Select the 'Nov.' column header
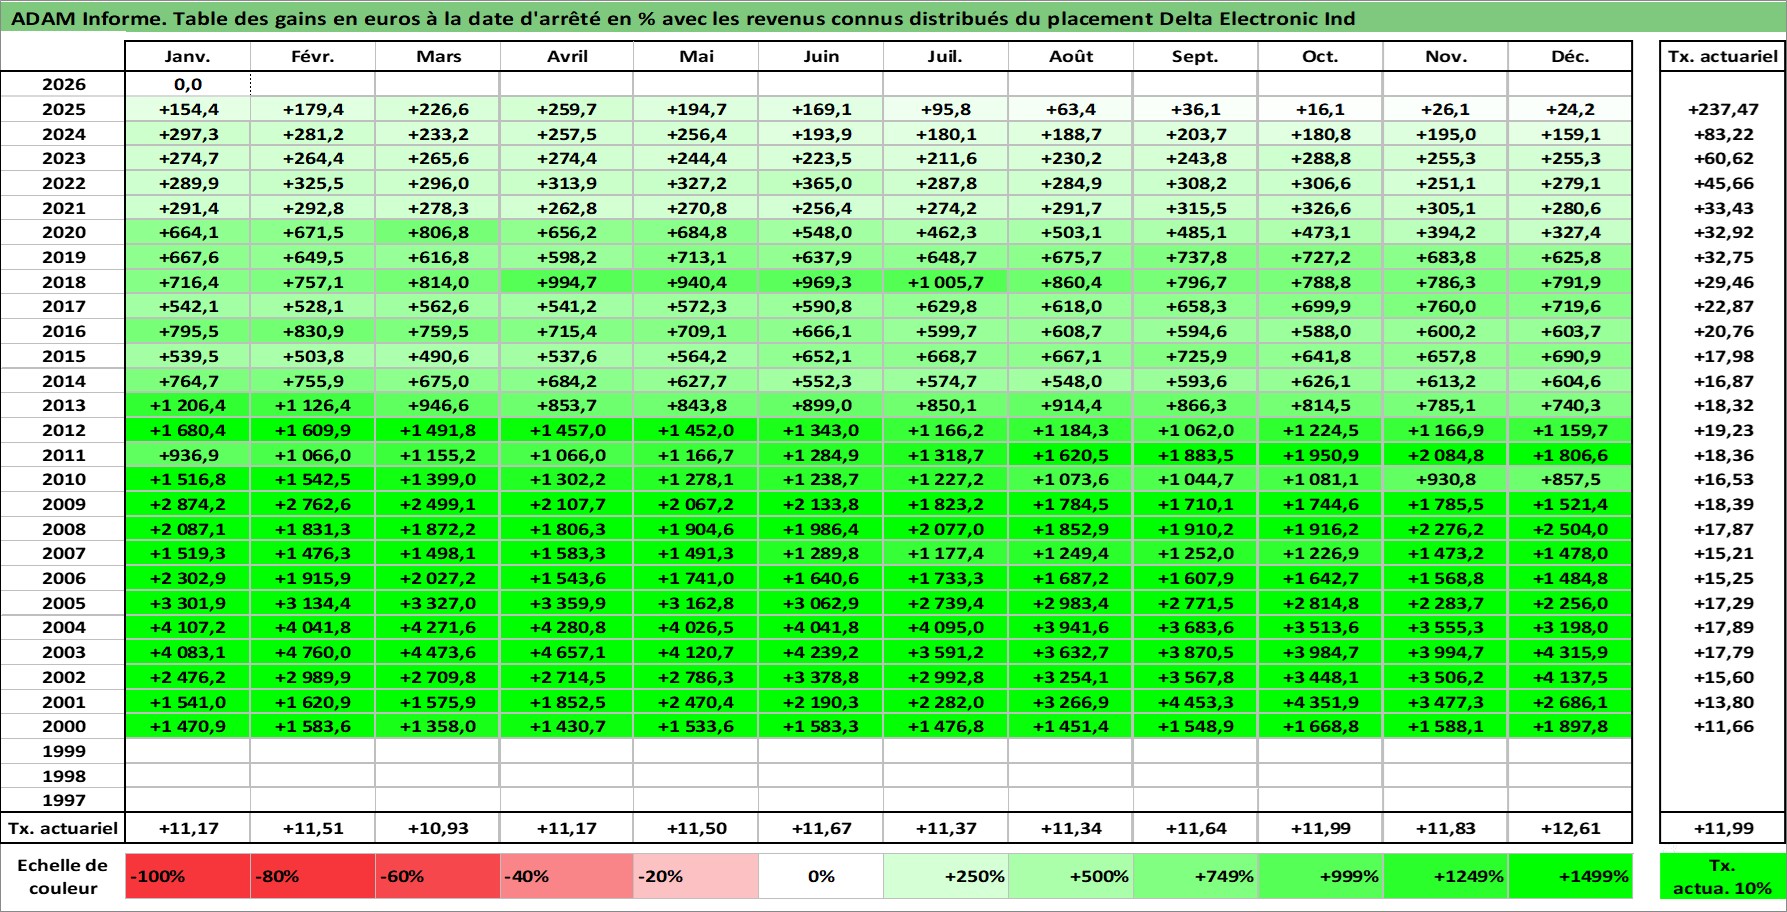Image resolution: width=1787 pixels, height=912 pixels. (1446, 56)
